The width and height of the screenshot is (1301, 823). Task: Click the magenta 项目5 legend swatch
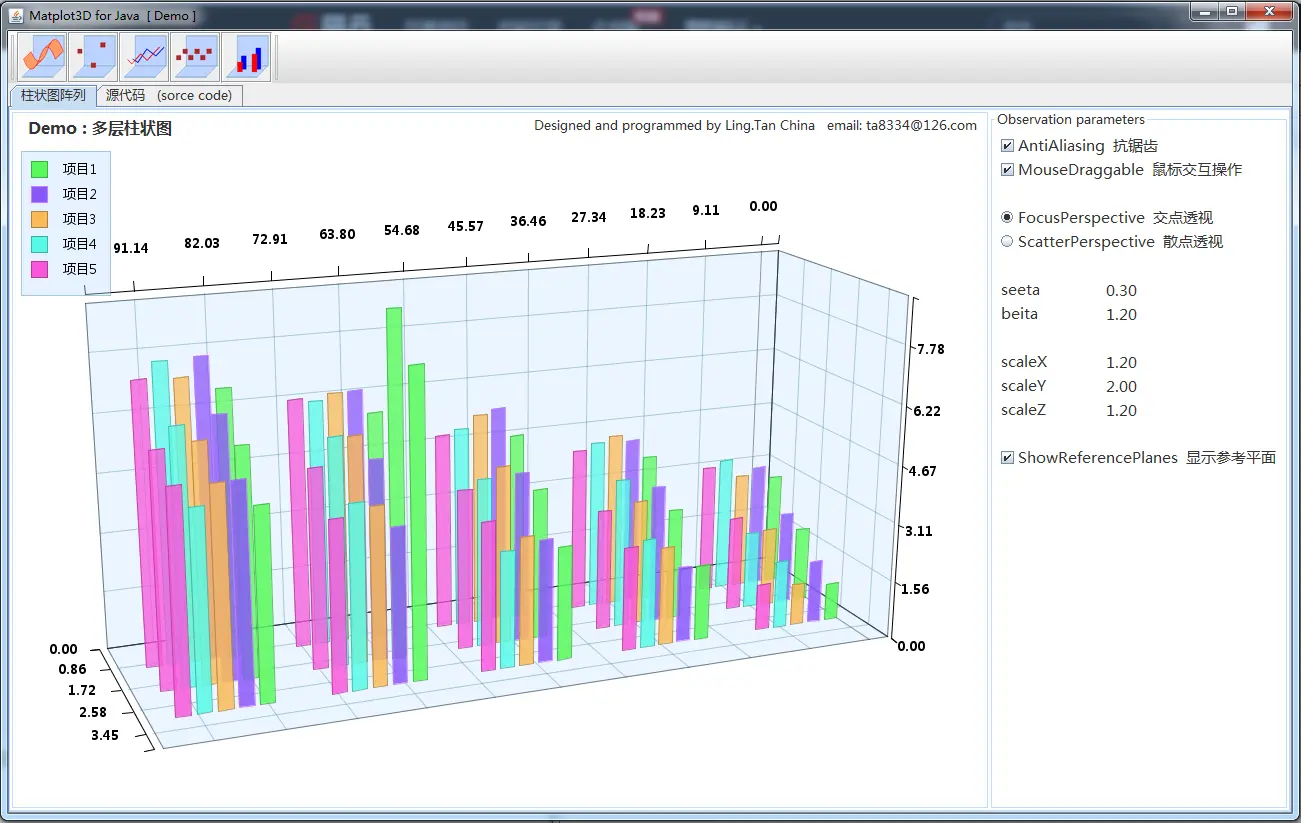[x=40, y=269]
